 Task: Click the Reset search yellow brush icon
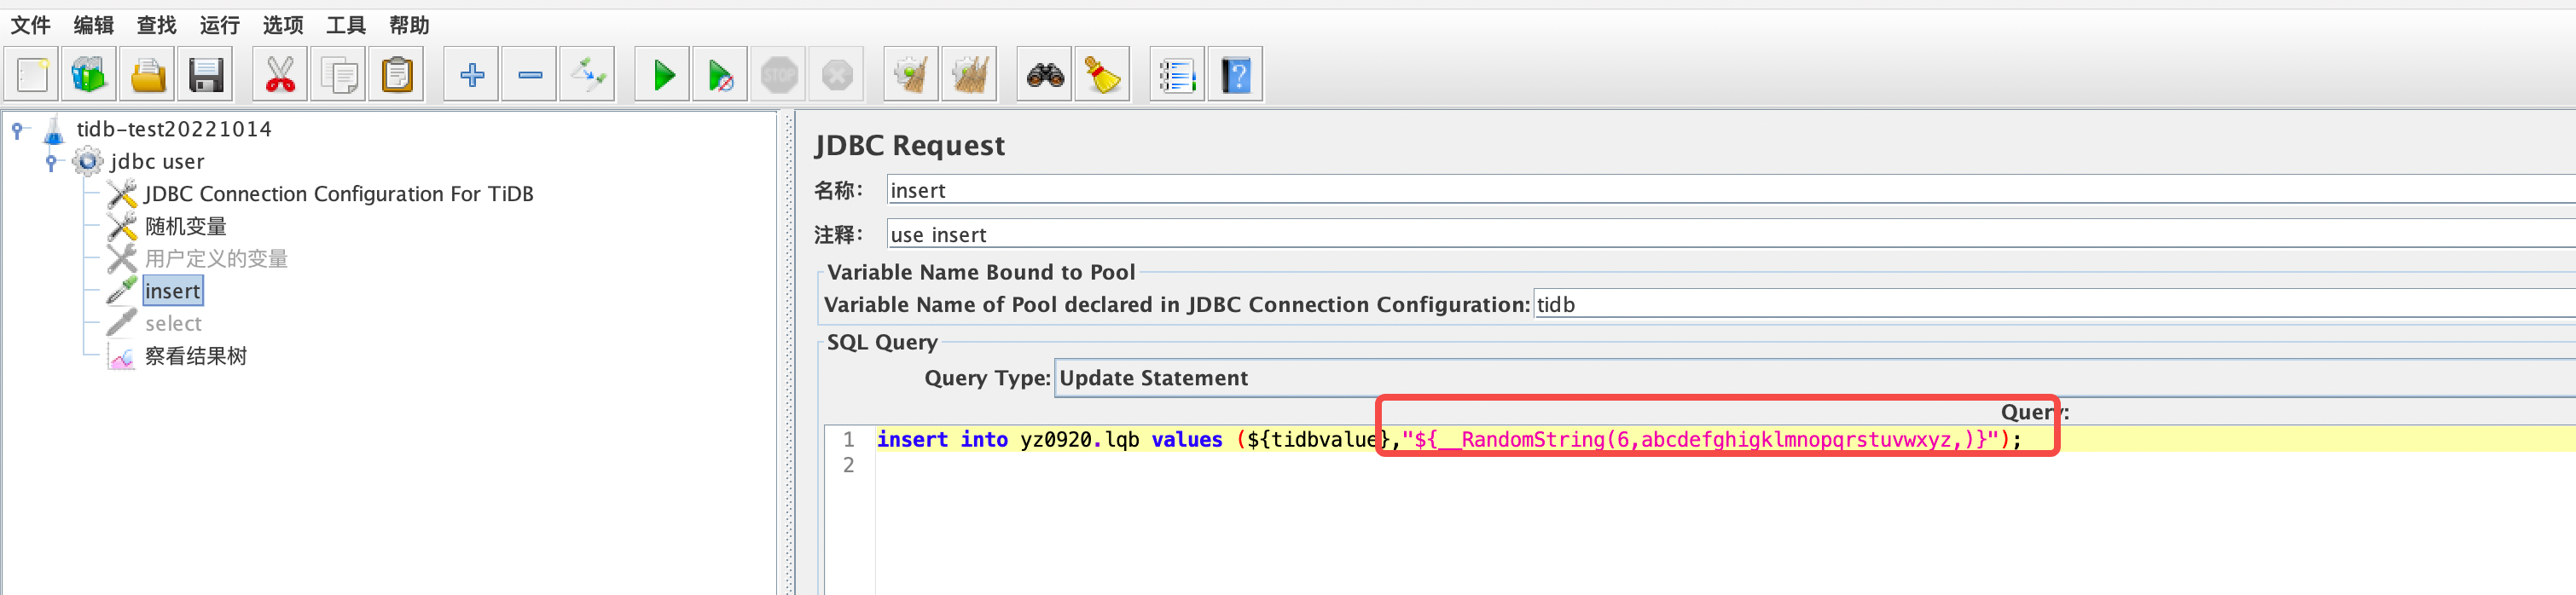pos(1103,74)
